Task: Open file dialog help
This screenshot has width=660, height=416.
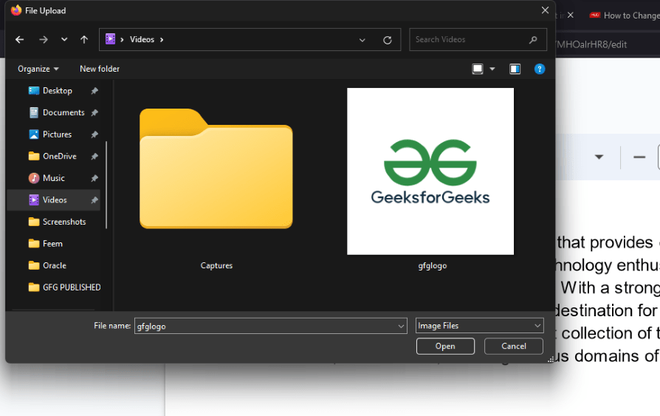Action: click(539, 69)
